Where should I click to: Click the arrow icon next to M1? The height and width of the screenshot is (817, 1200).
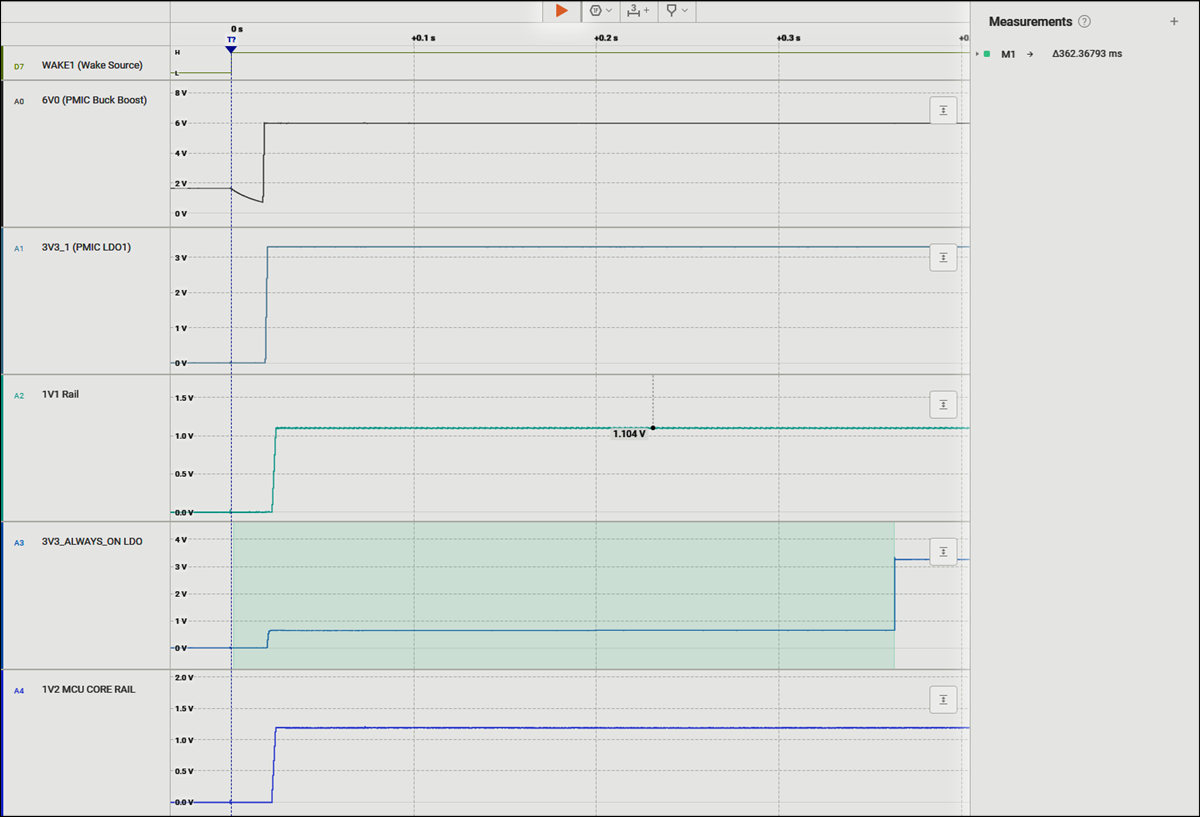(x=1030, y=54)
